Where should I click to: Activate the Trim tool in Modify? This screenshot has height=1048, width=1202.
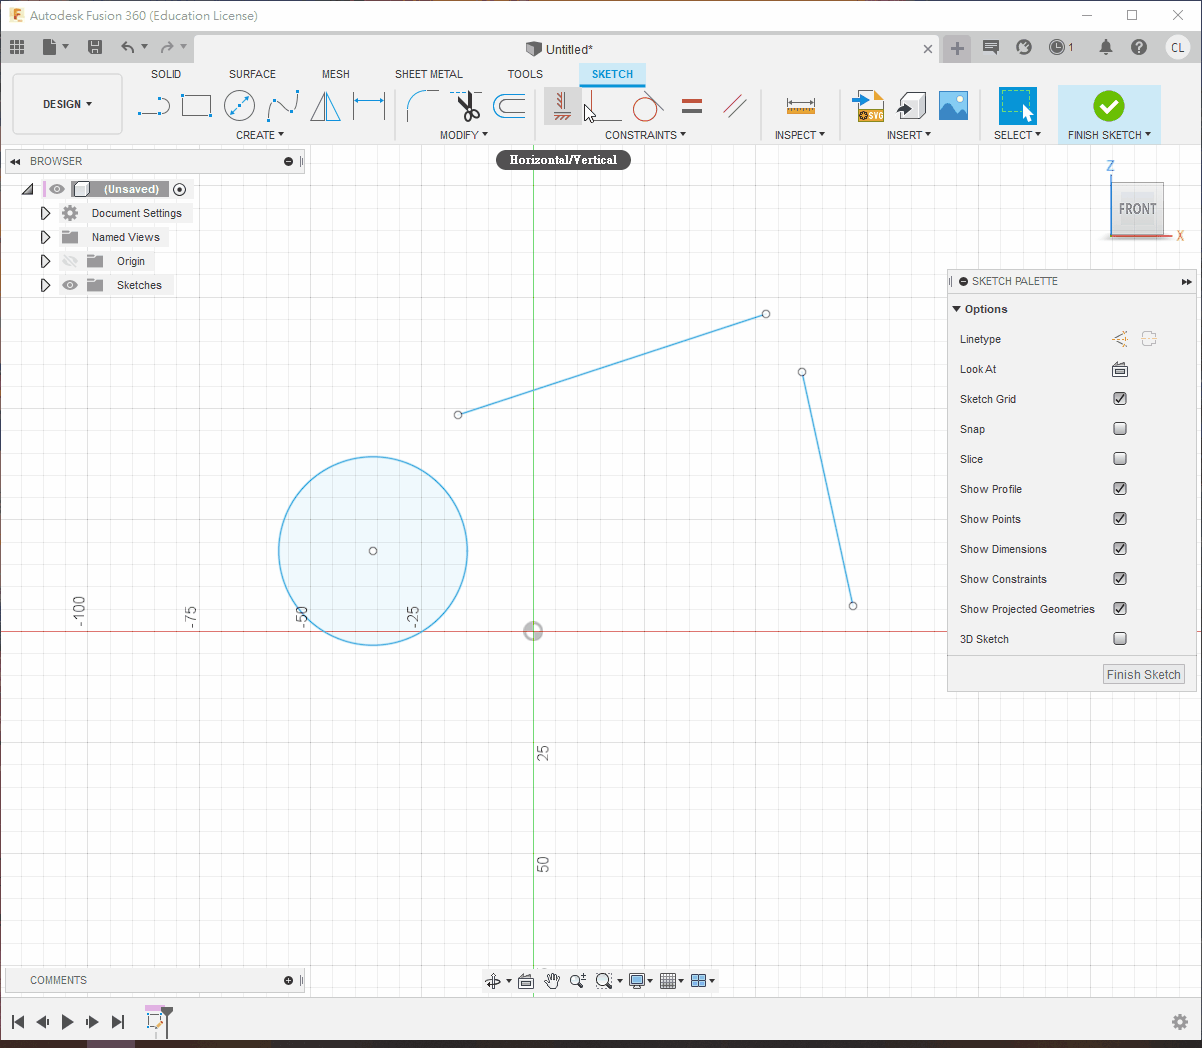pos(467,105)
